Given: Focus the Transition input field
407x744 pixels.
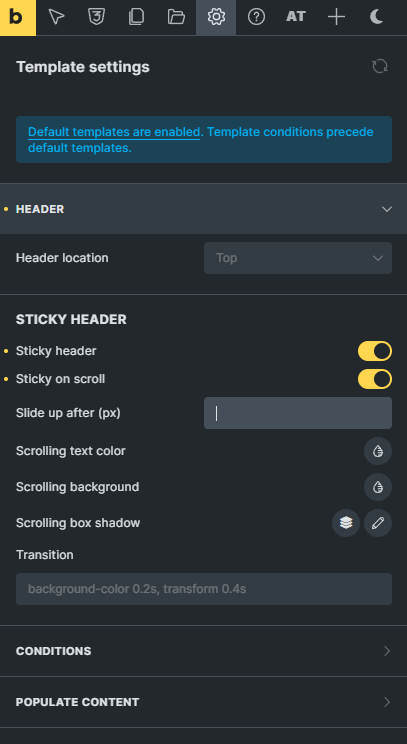Looking at the screenshot, I should [204, 589].
